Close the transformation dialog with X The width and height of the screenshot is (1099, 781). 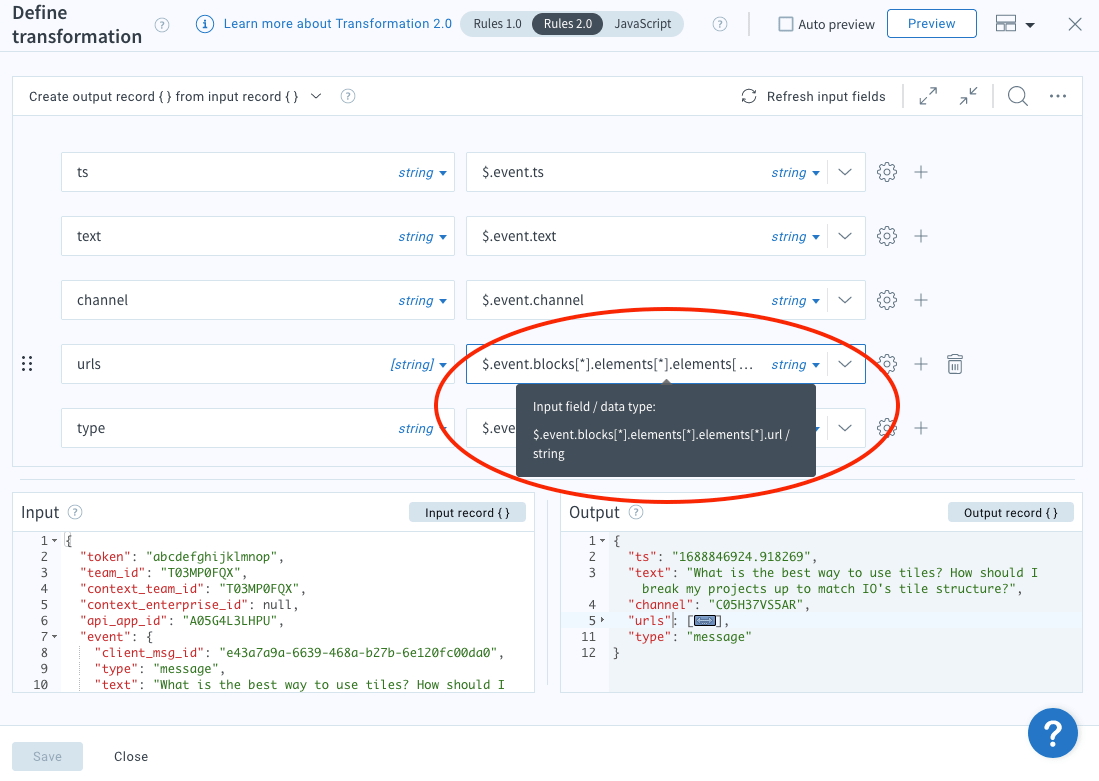tap(1074, 25)
